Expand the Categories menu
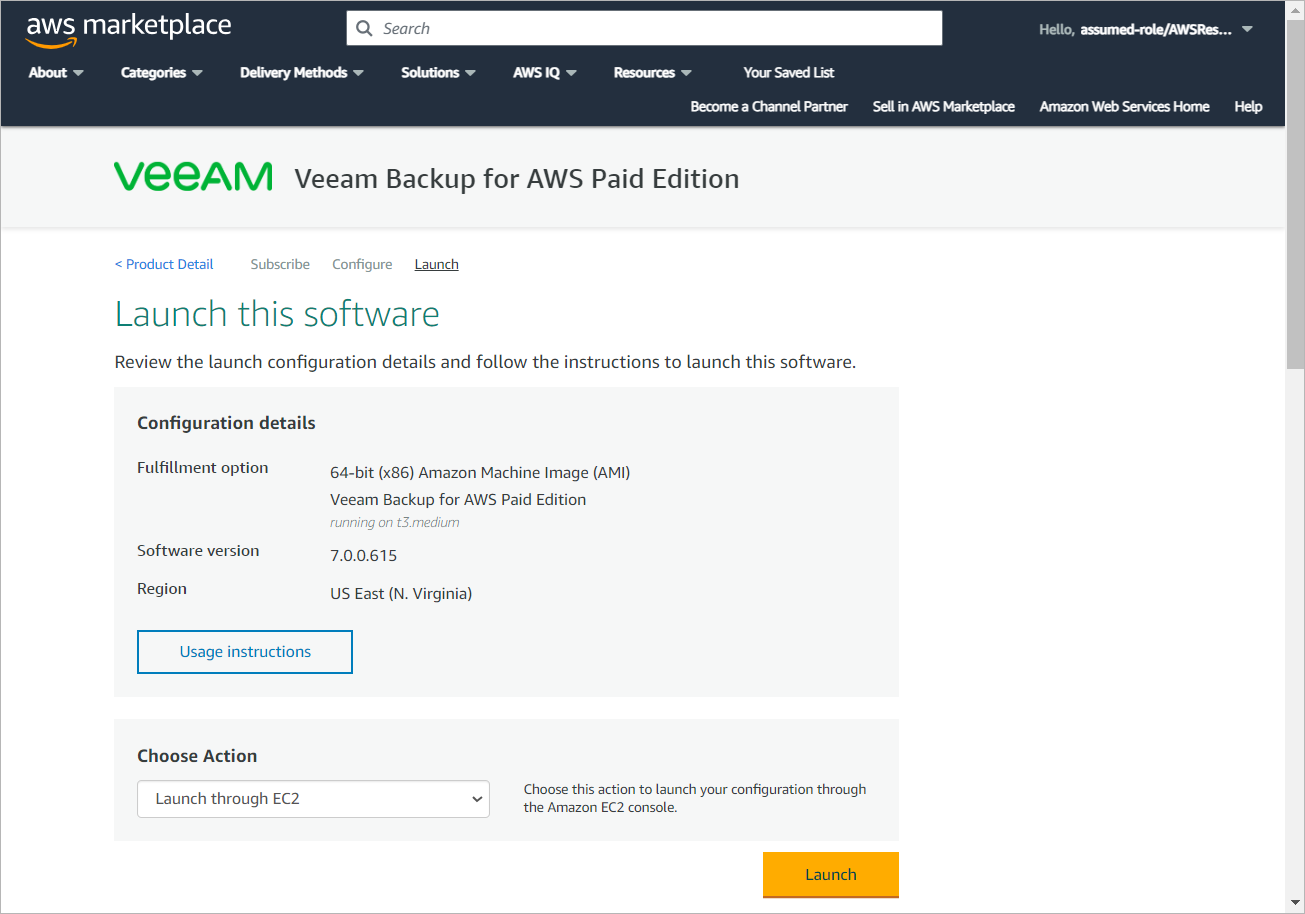 (162, 73)
